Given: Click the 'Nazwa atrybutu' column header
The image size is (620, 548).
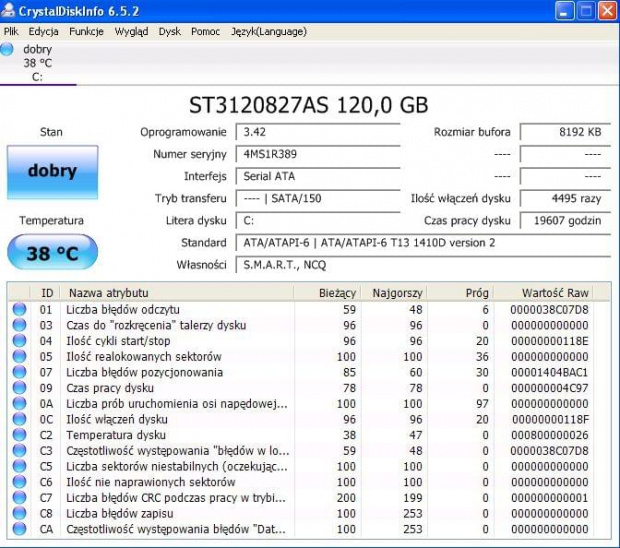Looking at the screenshot, I should tap(177, 293).
